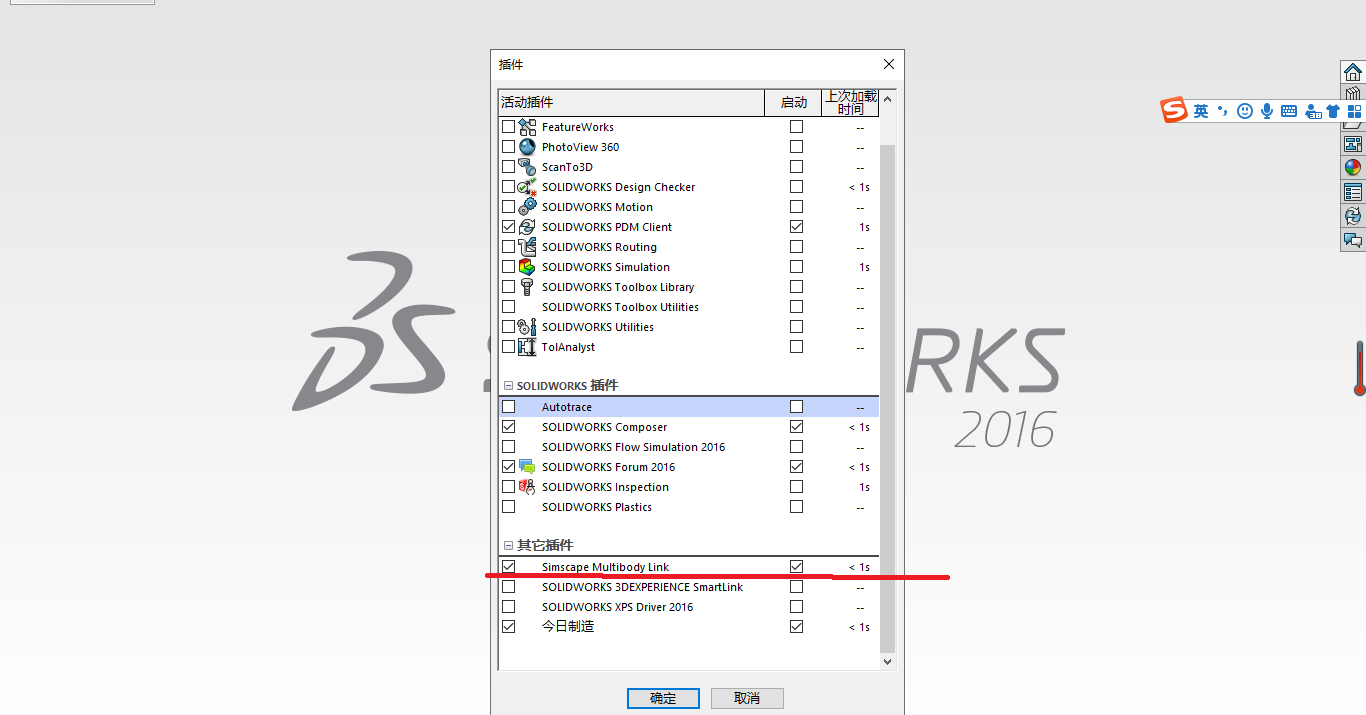Activate Sogou voice input microphone

click(x=1267, y=111)
